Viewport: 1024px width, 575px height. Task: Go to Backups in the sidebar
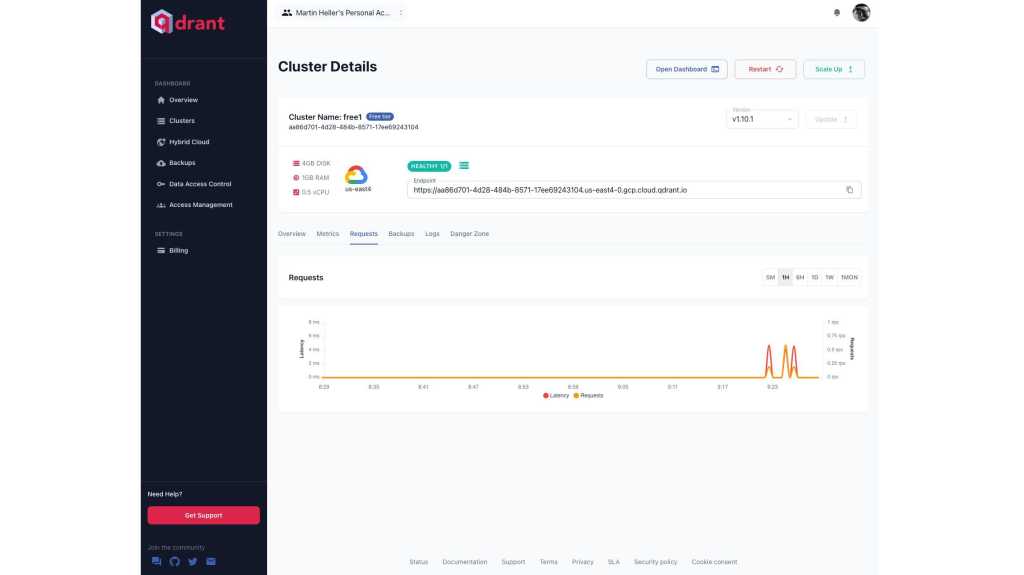coord(182,163)
